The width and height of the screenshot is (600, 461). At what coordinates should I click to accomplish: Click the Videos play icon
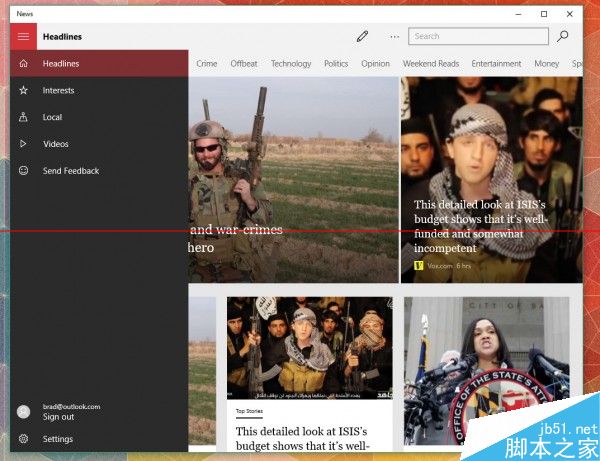pyautogui.click(x=23, y=143)
